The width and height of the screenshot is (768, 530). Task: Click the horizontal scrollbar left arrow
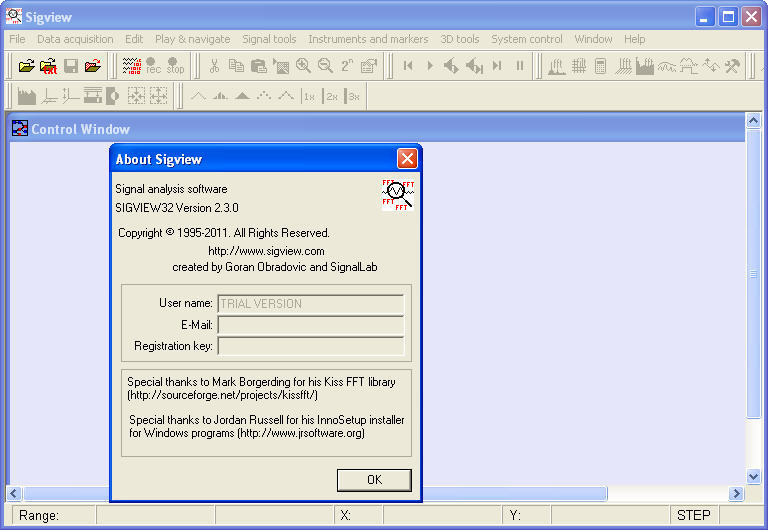(x=14, y=493)
